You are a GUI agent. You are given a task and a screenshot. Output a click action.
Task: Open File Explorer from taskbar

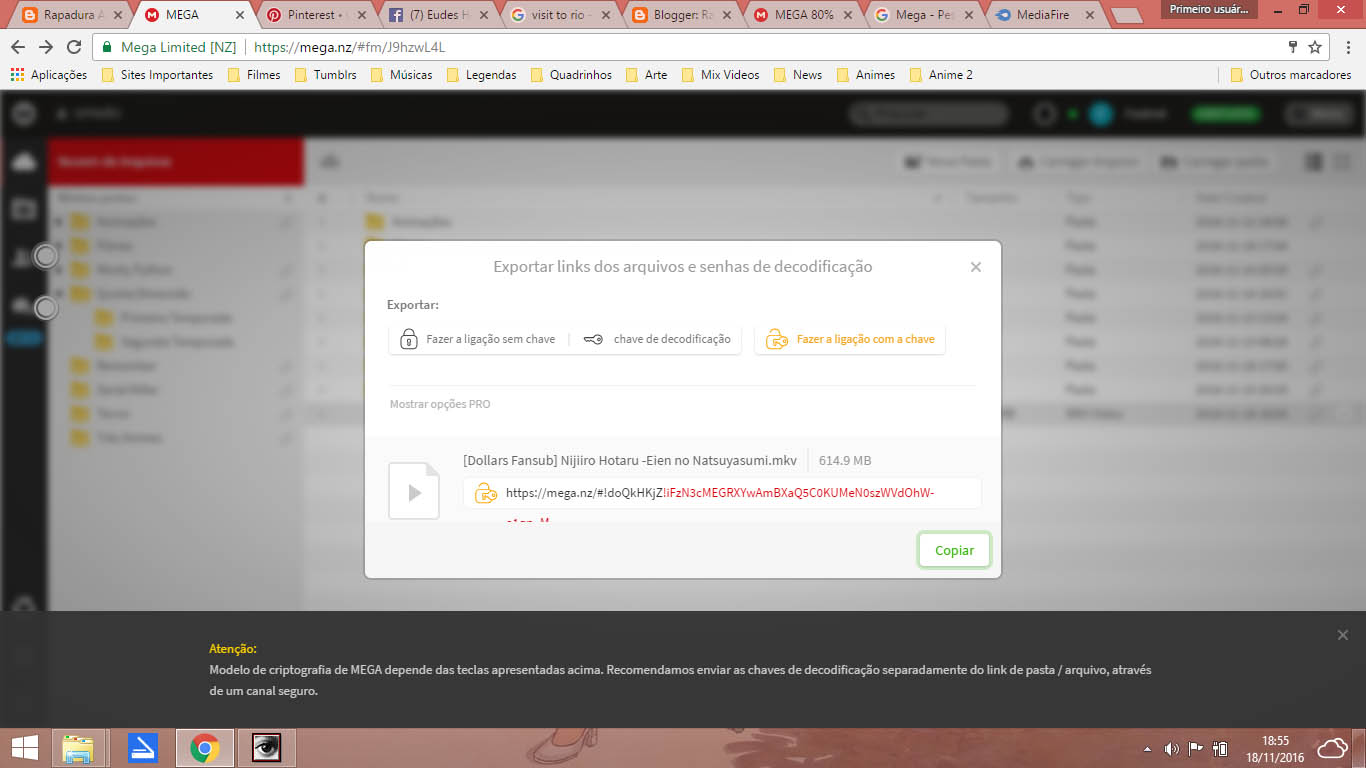78,748
